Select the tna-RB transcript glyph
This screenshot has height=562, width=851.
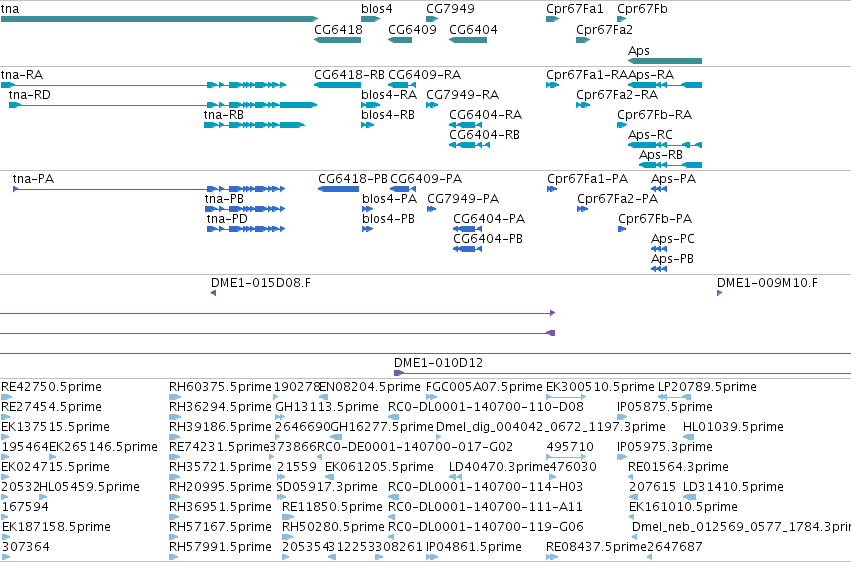tap(254, 125)
